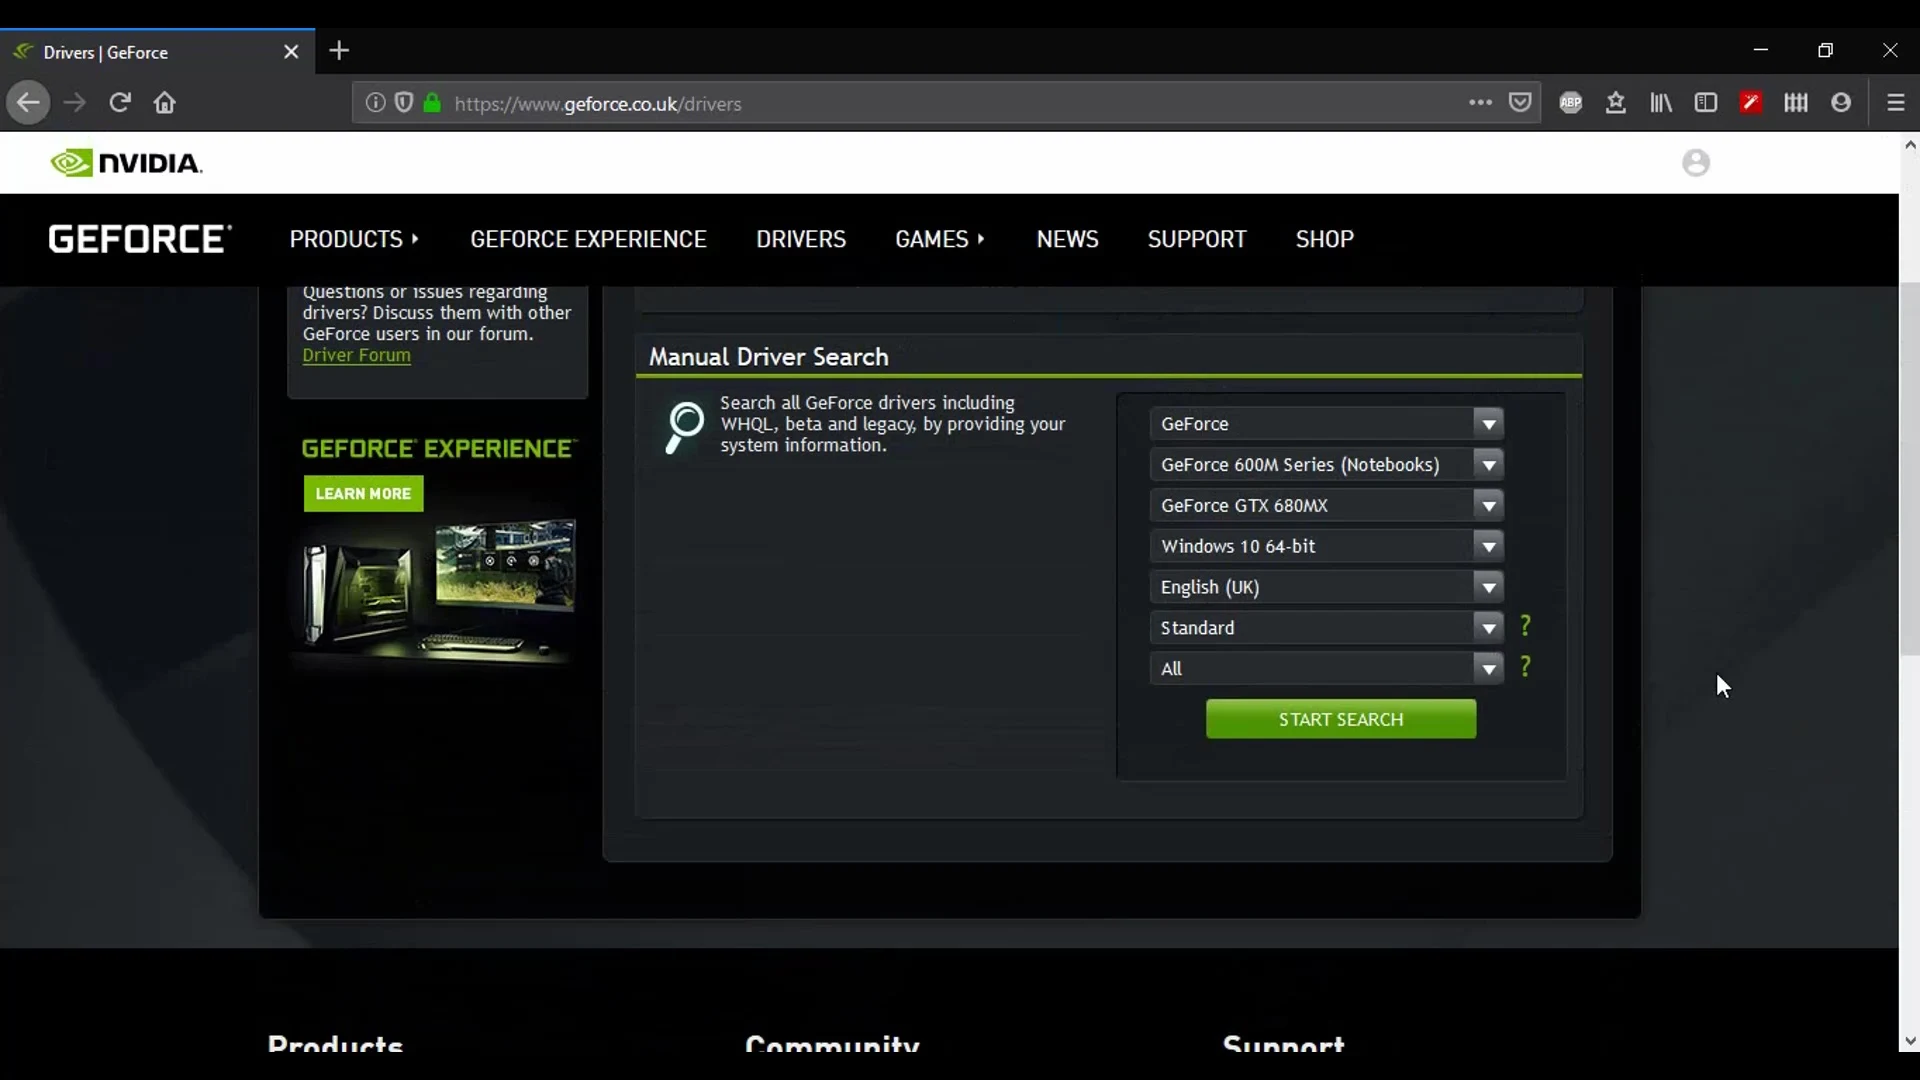The image size is (1920, 1080).
Task: Expand the GeForce product type dropdown
Action: pos(1326,424)
